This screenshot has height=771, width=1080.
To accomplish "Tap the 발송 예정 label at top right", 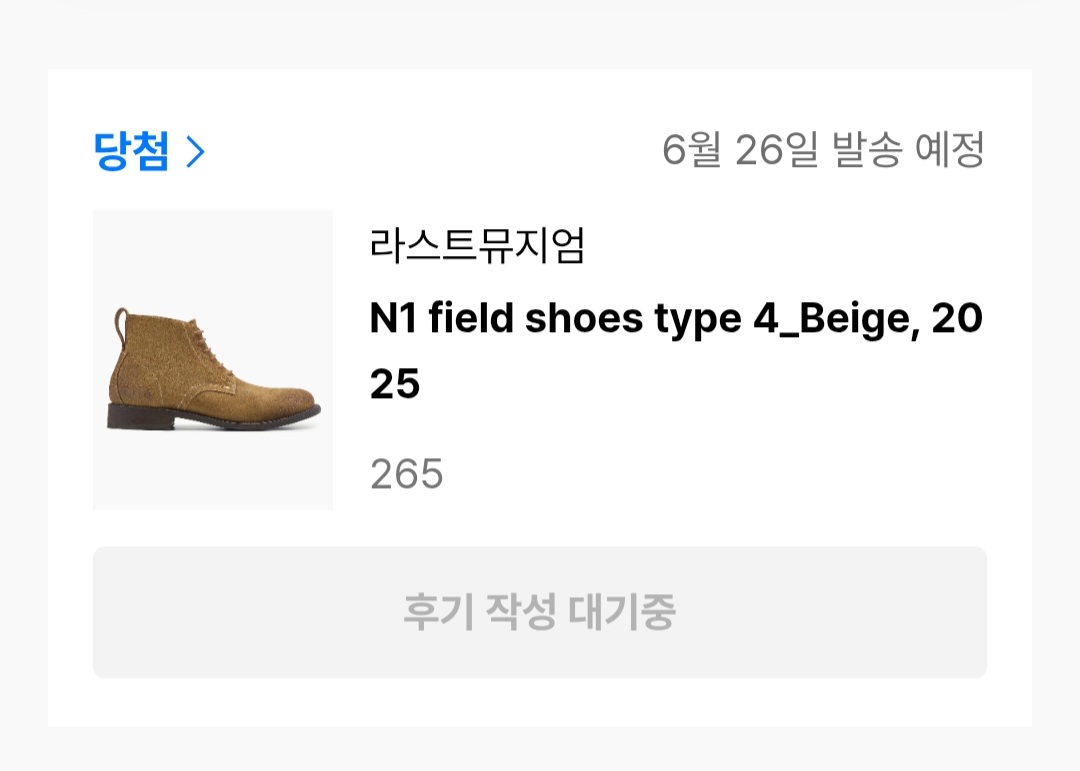I will click(x=908, y=150).
